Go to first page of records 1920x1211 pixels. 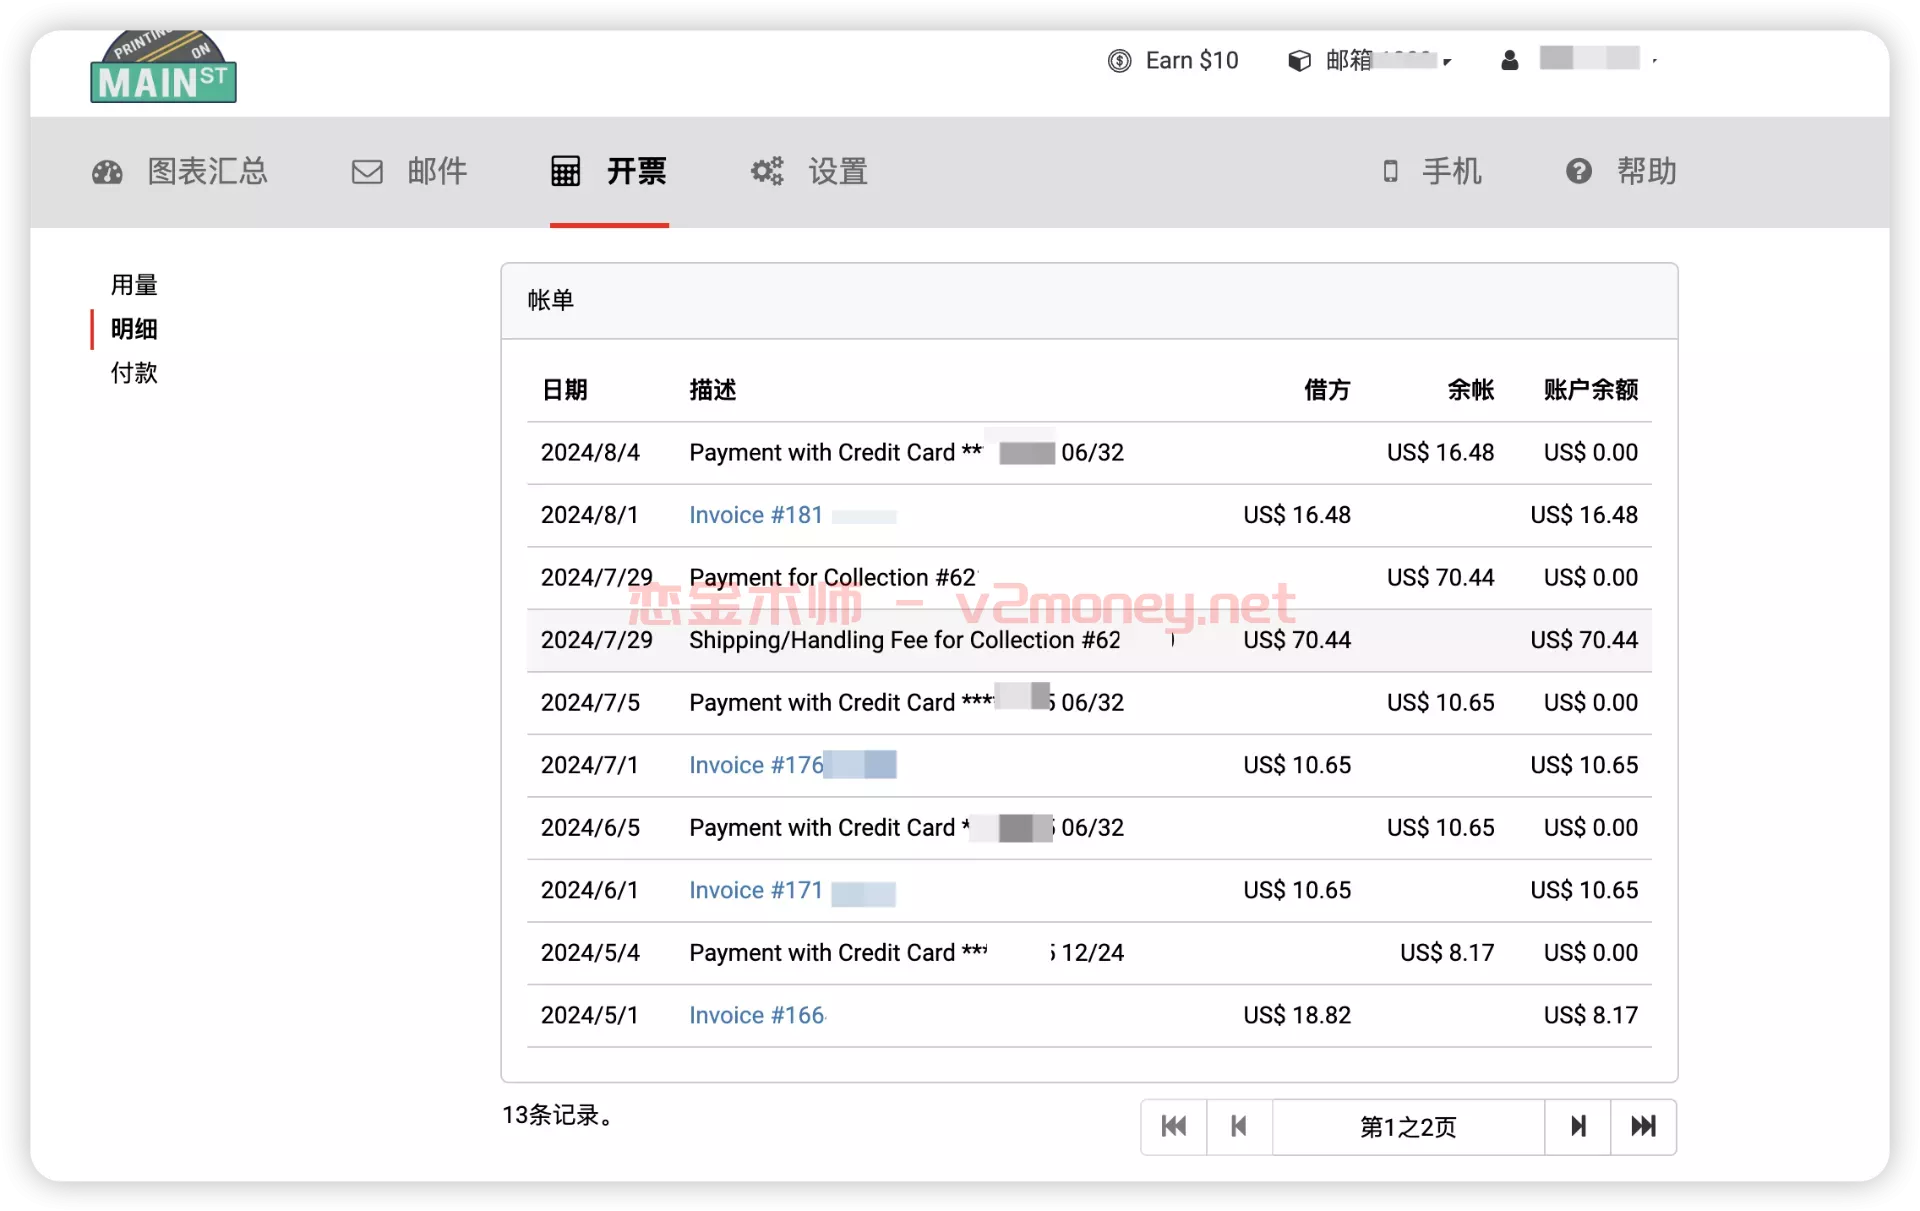(1174, 1127)
